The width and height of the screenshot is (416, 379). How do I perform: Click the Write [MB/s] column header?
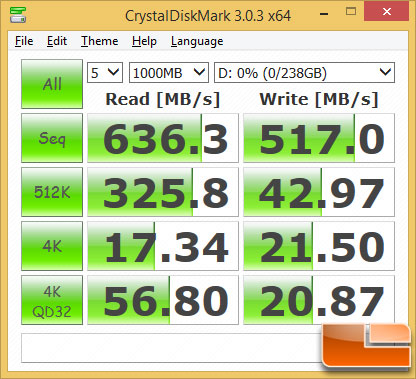(x=319, y=99)
